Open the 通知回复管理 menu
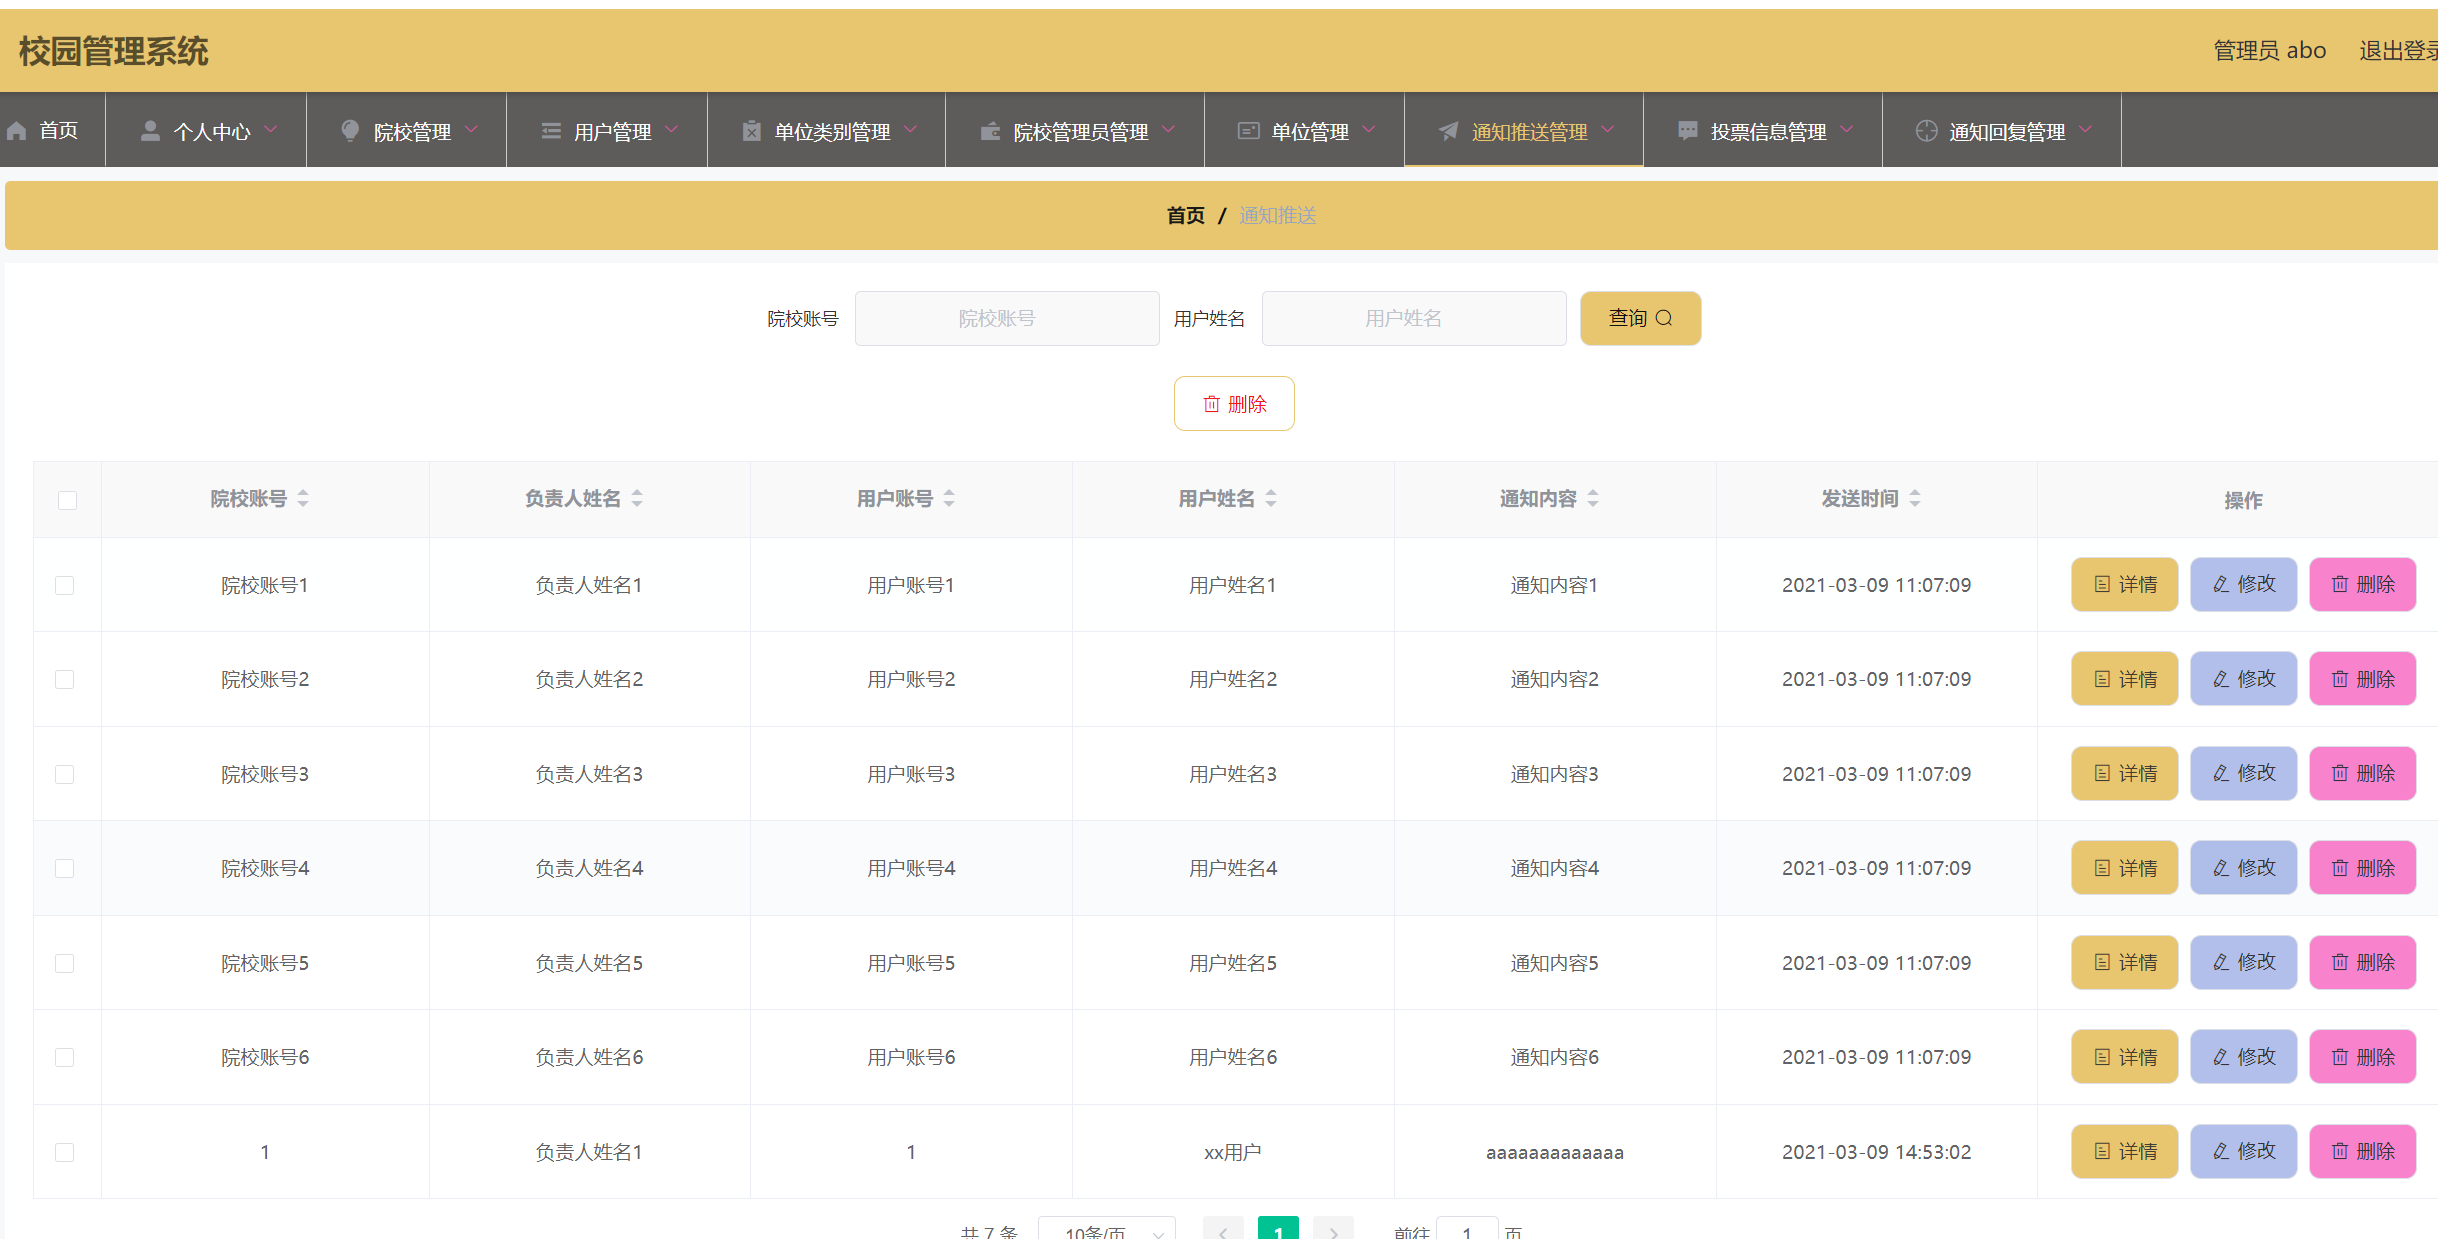 (2006, 131)
